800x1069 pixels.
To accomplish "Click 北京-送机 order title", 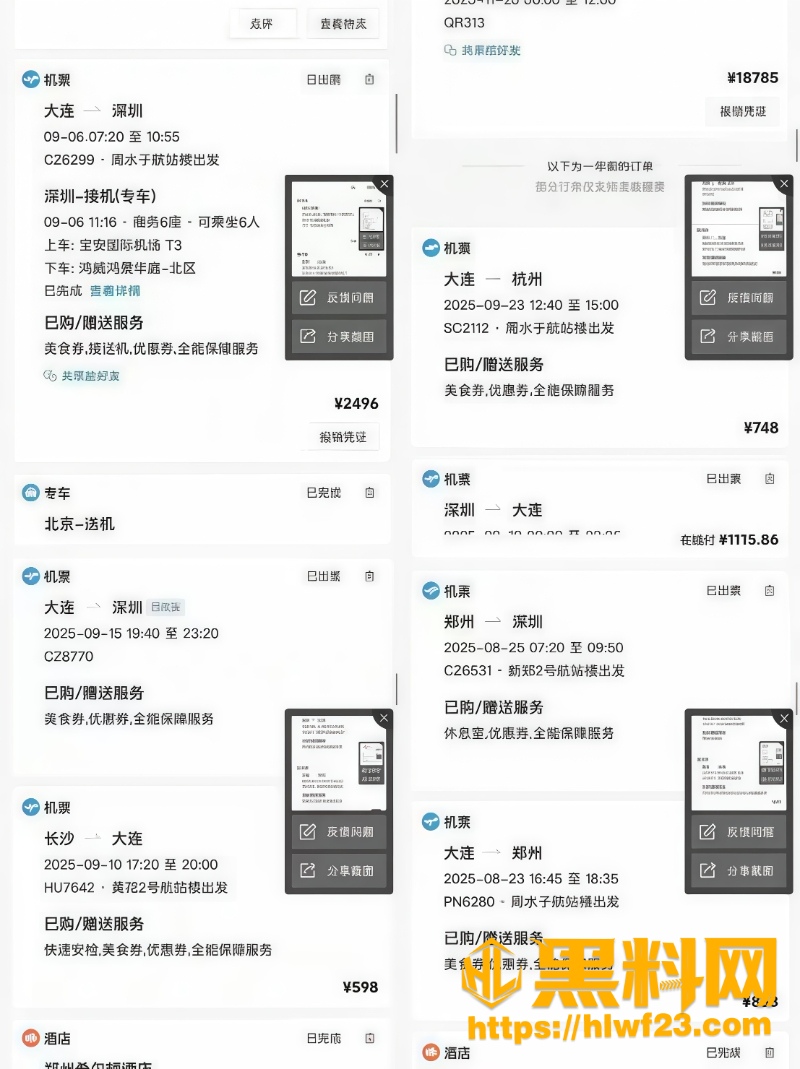I will (x=79, y=524).
